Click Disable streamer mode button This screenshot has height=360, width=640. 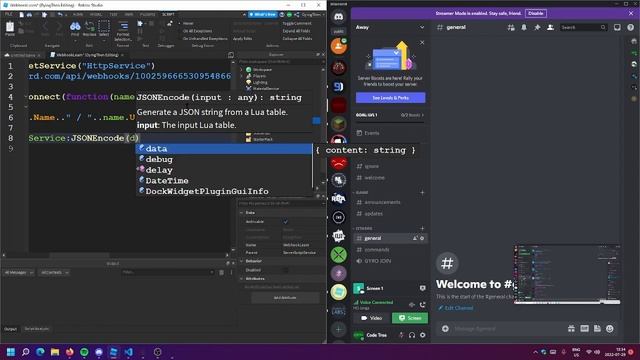coord(536,13)
